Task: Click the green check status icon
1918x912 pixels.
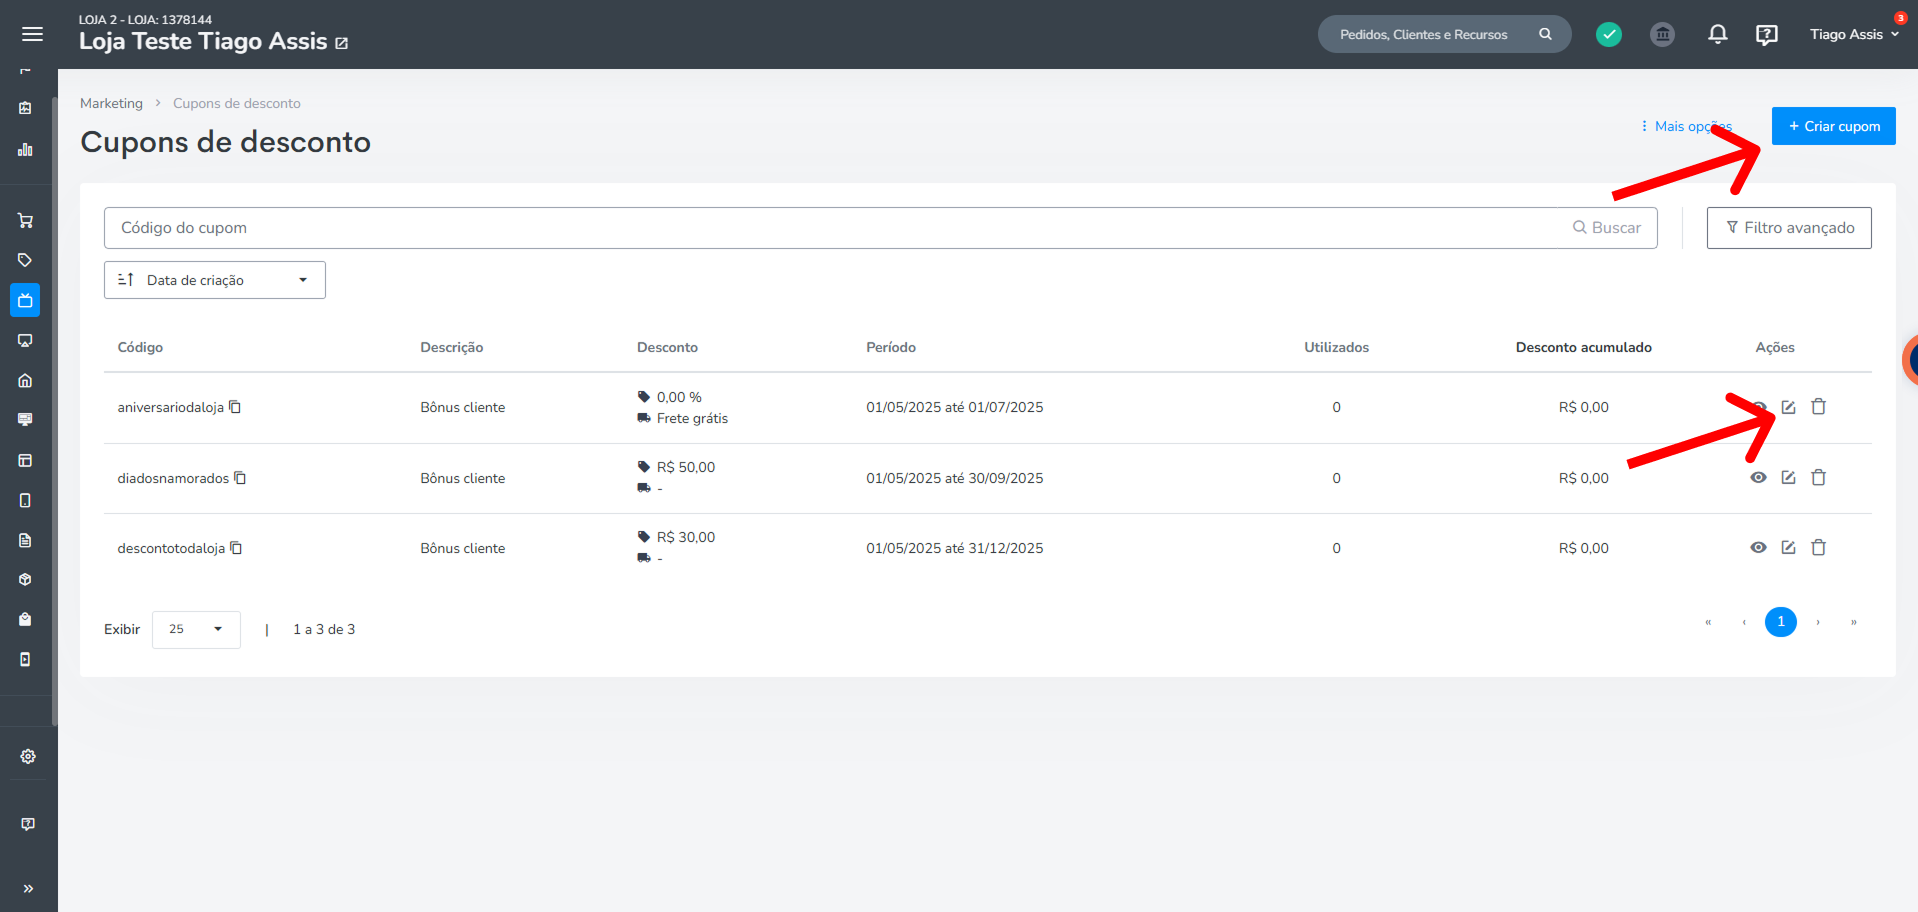Action: [1608, 34]
